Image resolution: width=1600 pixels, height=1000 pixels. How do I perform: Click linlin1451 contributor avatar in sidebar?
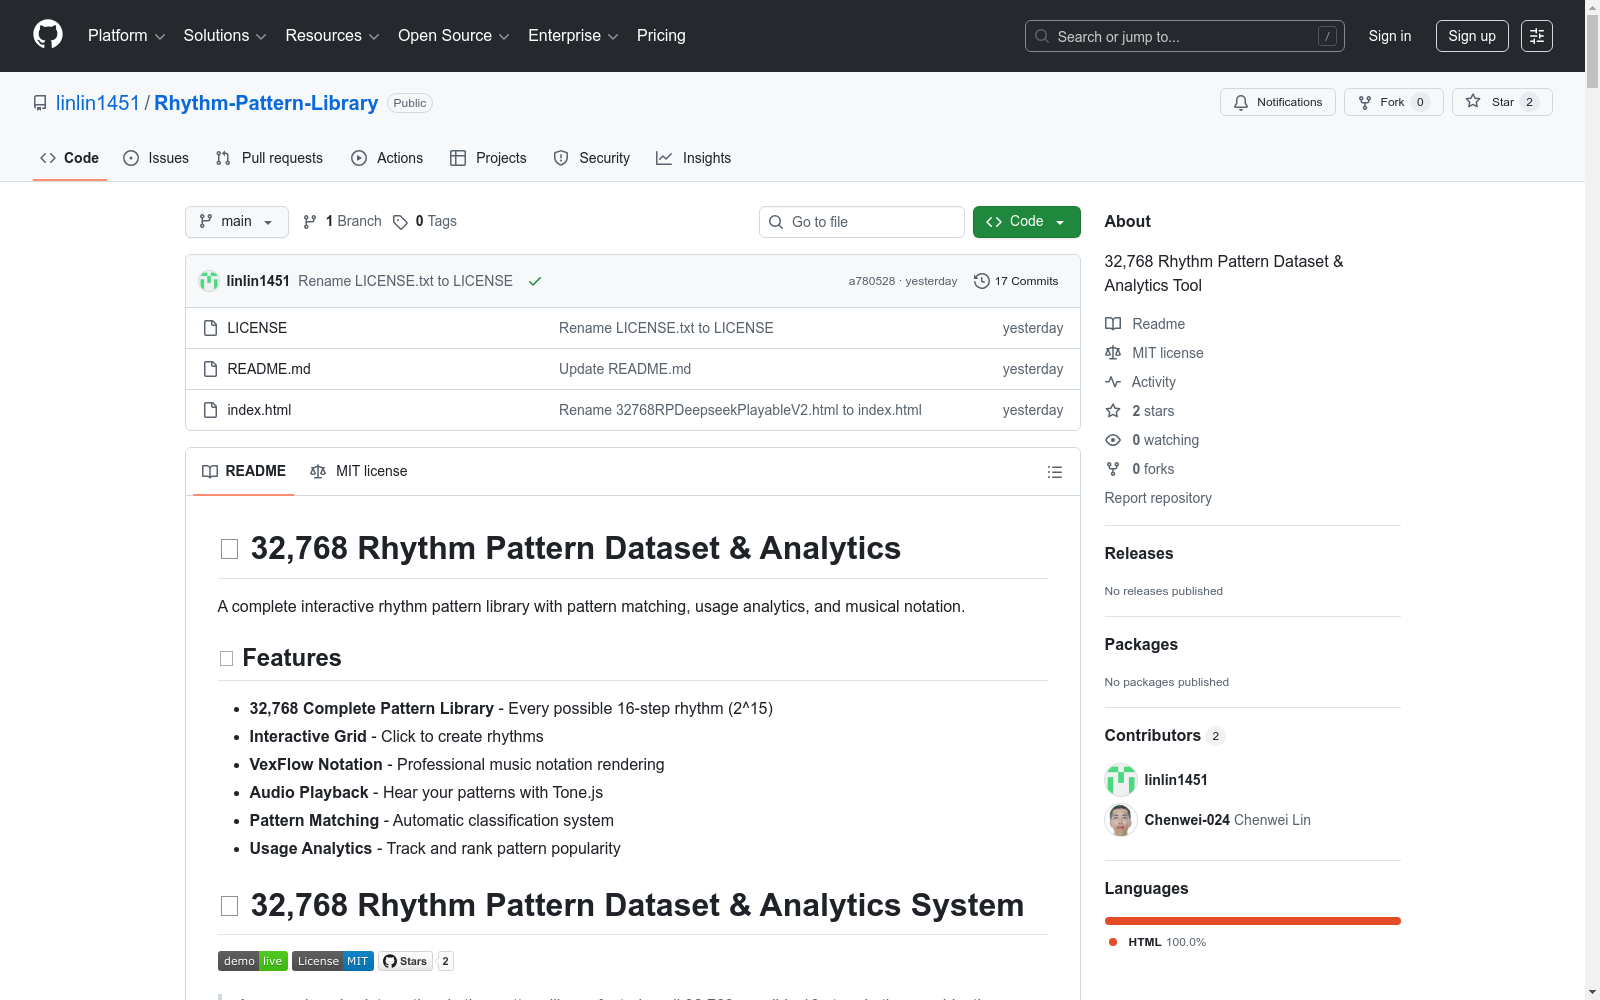pyautogui.click(x=1121, y=780)
